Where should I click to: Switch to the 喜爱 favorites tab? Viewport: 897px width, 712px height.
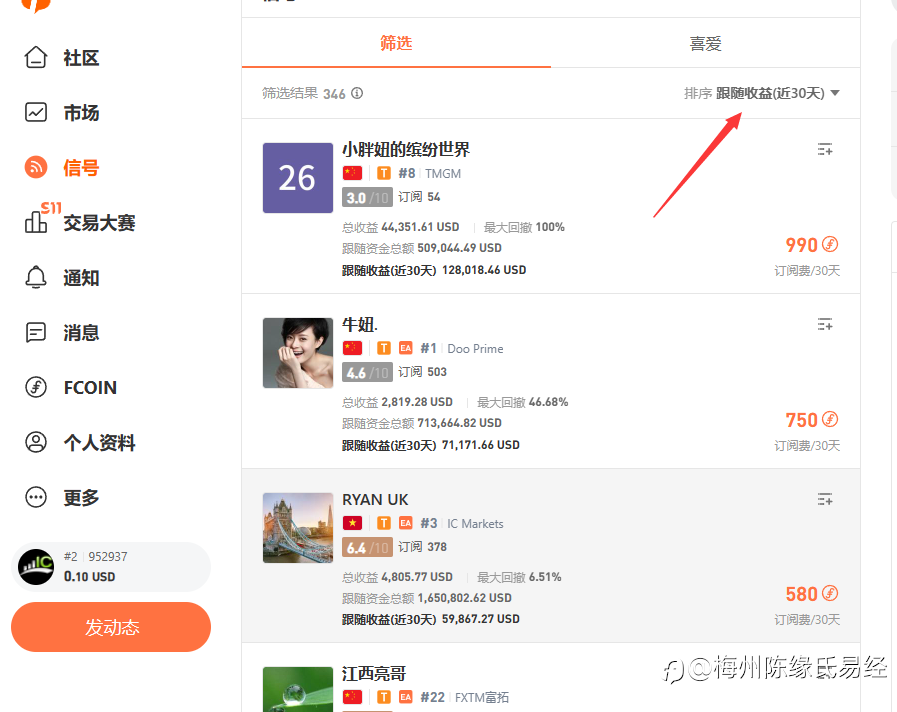point(705,43)
